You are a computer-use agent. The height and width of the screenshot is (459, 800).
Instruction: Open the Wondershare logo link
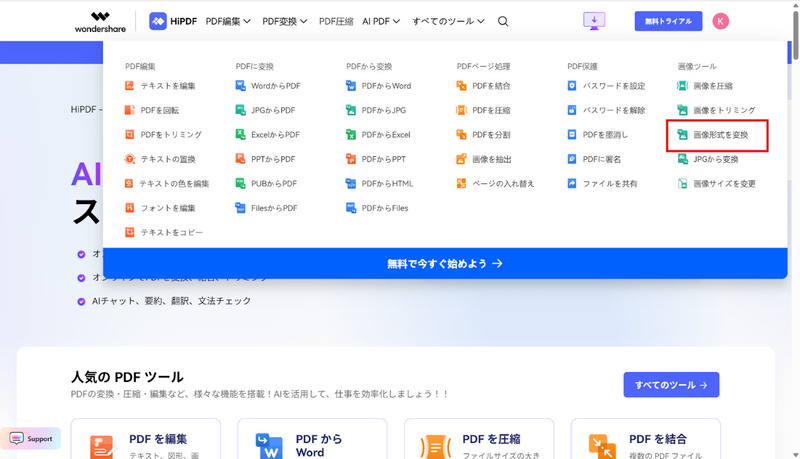click(100, 21)
